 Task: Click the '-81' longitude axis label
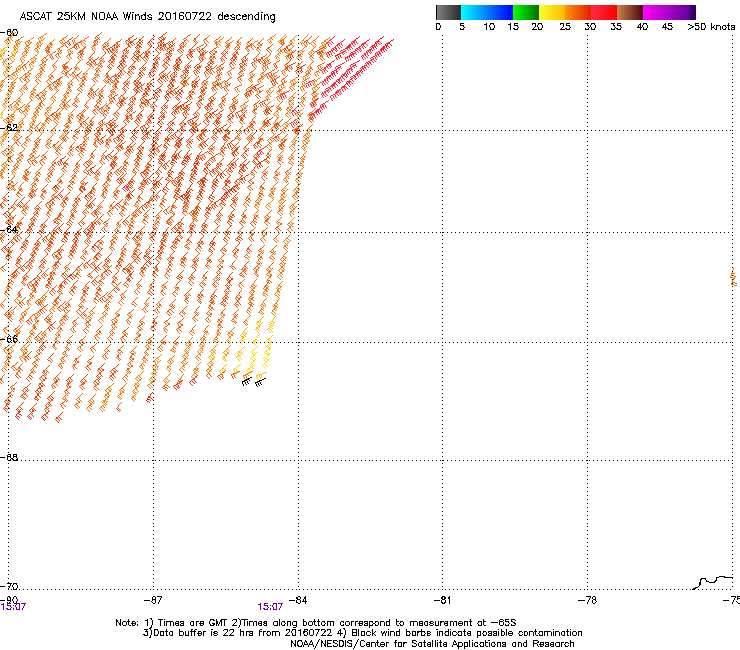[442, 600]
